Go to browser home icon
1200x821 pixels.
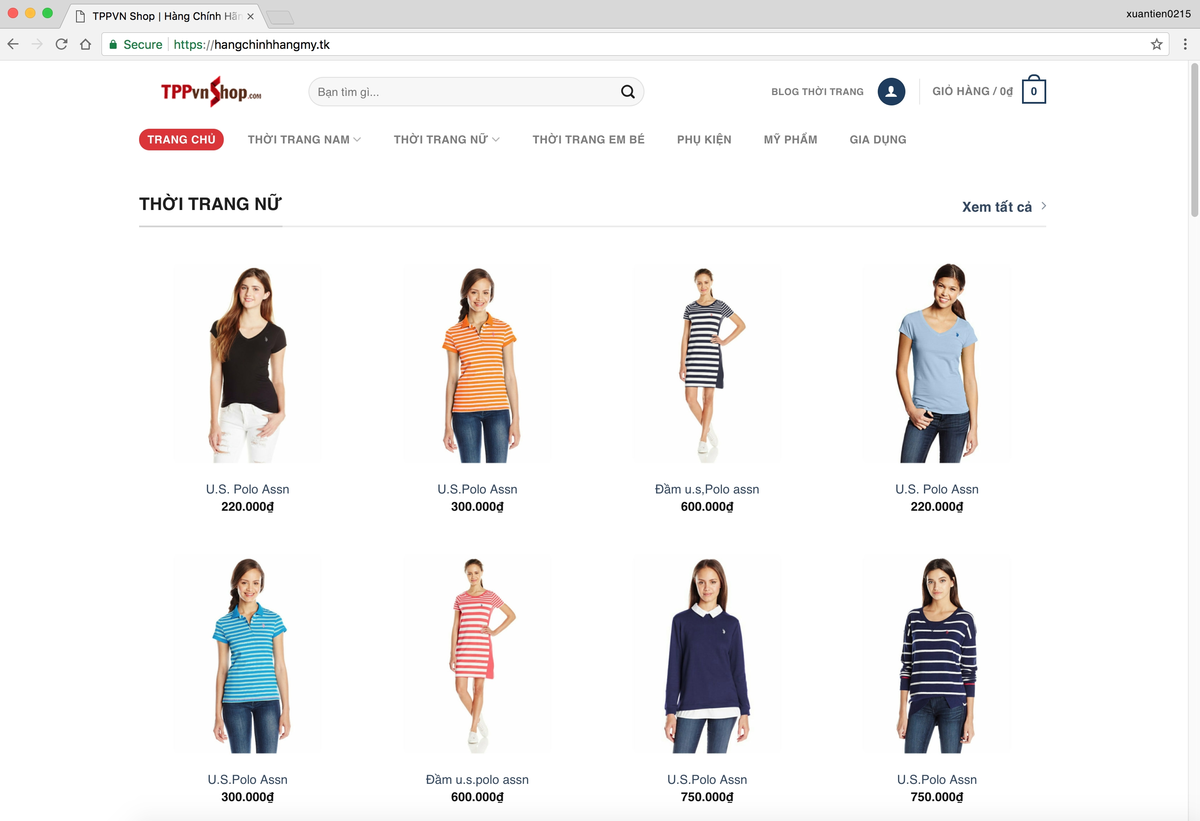[x=86, y=44]
